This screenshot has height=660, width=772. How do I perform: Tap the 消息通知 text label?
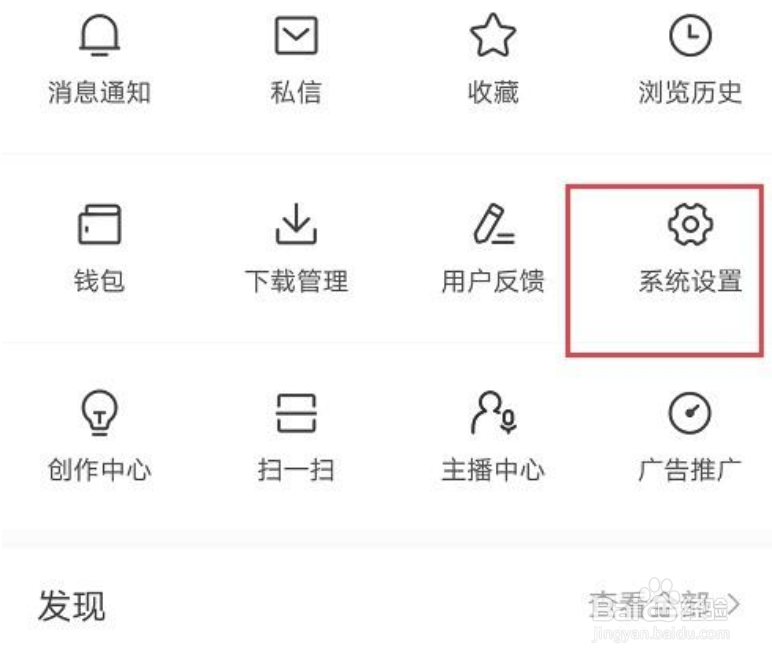pos(99,92)
